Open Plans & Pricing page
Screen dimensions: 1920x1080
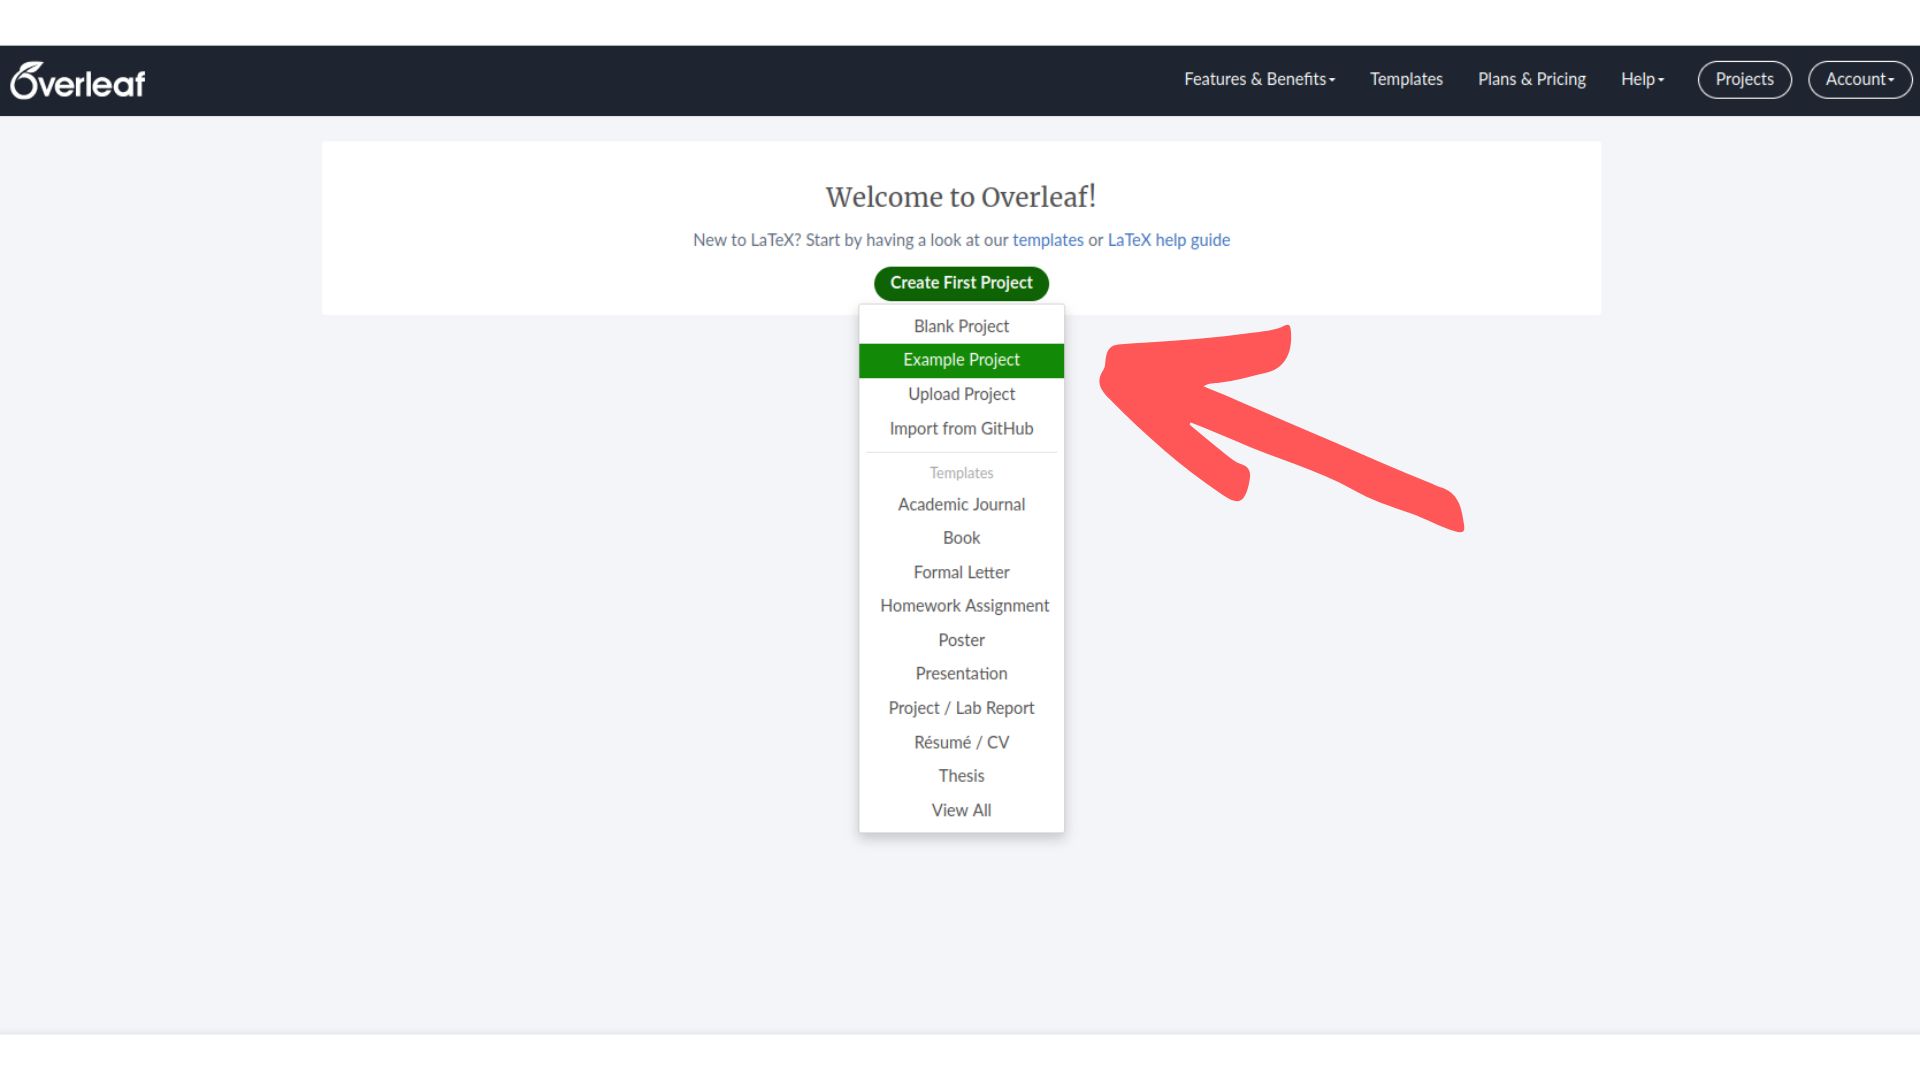tap(1532, 79)
